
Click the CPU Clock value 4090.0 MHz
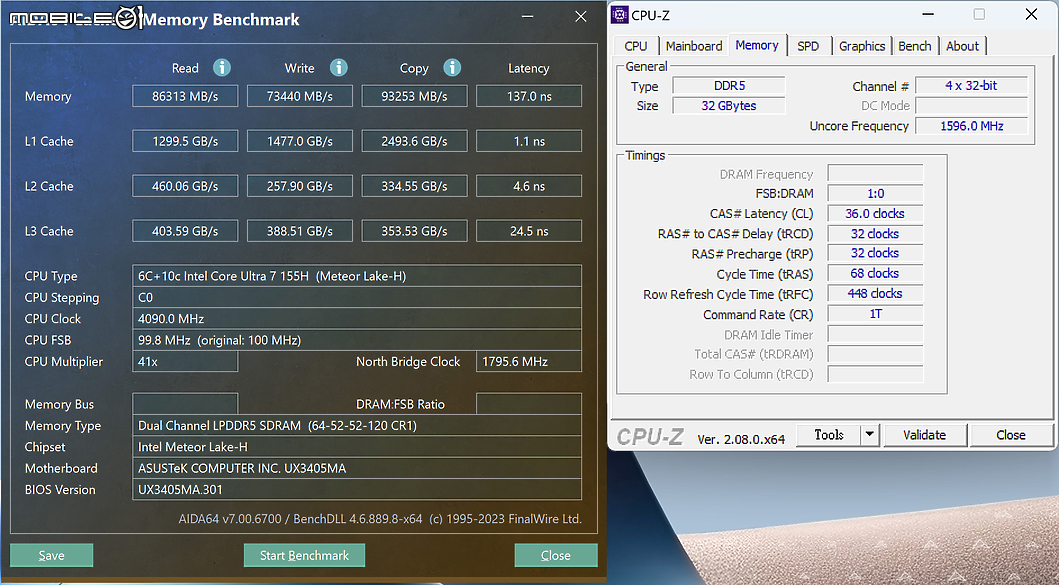click(357, 318)
